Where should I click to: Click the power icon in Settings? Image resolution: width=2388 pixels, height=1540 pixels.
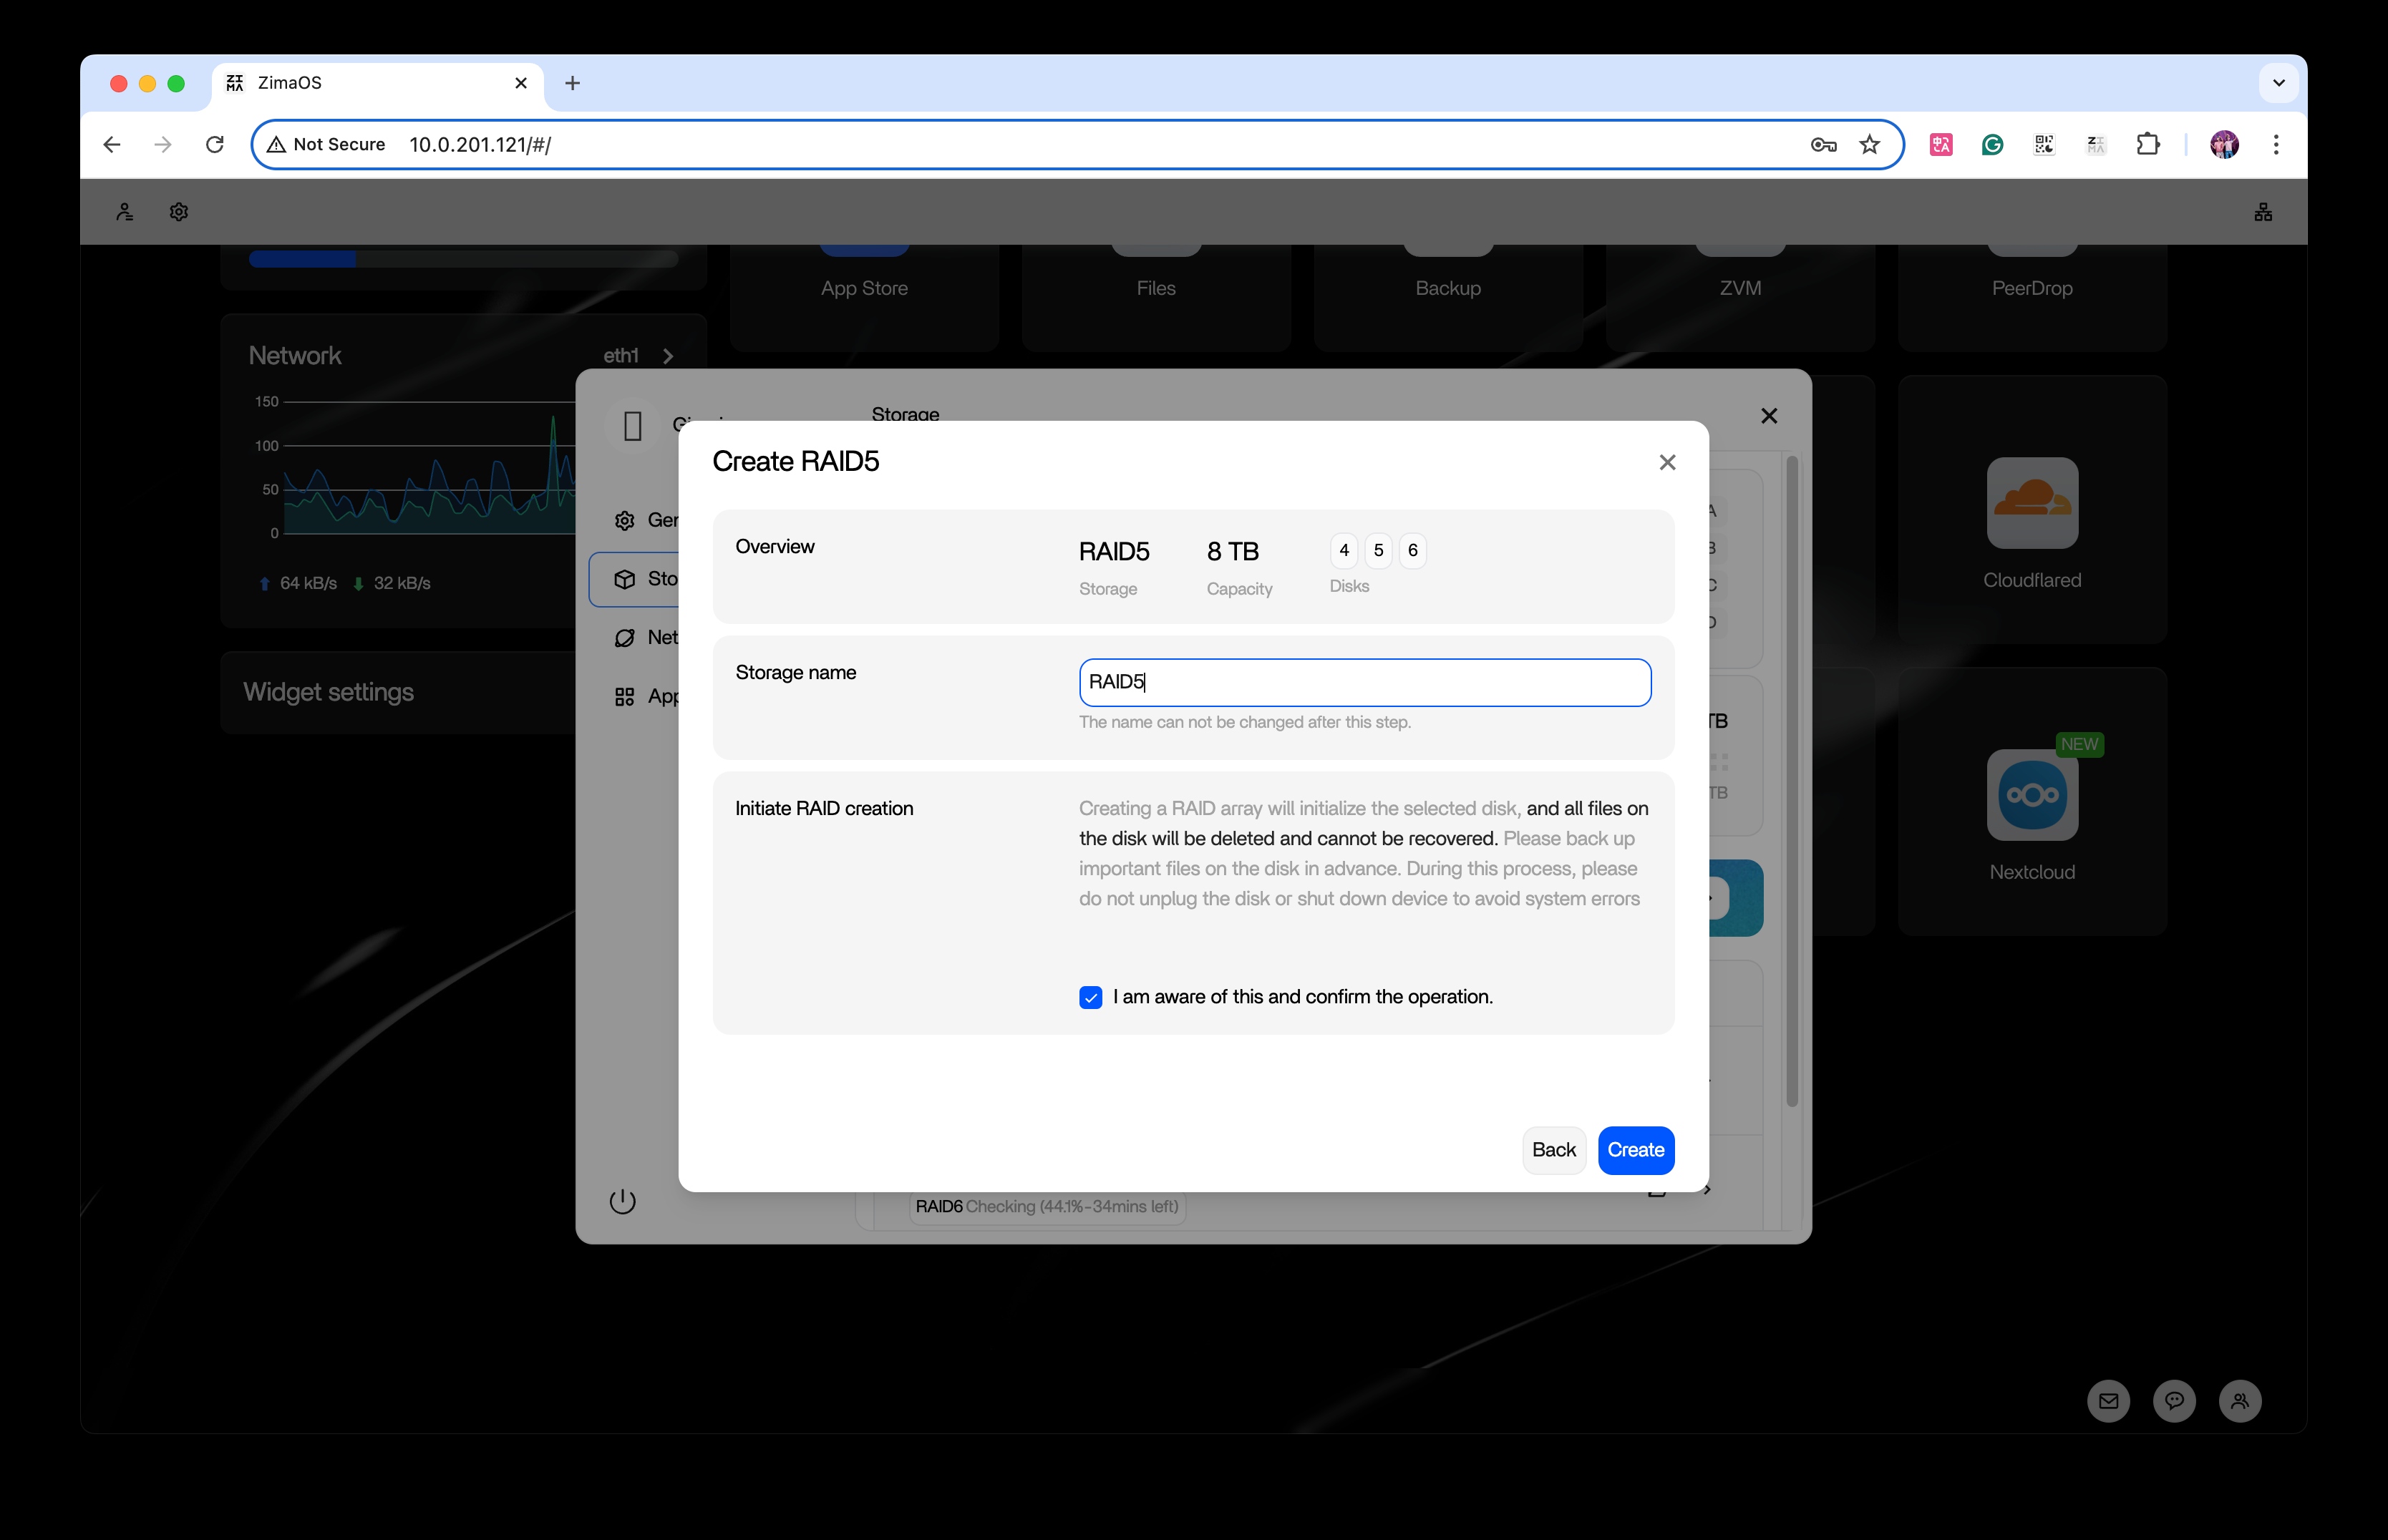622,1201
